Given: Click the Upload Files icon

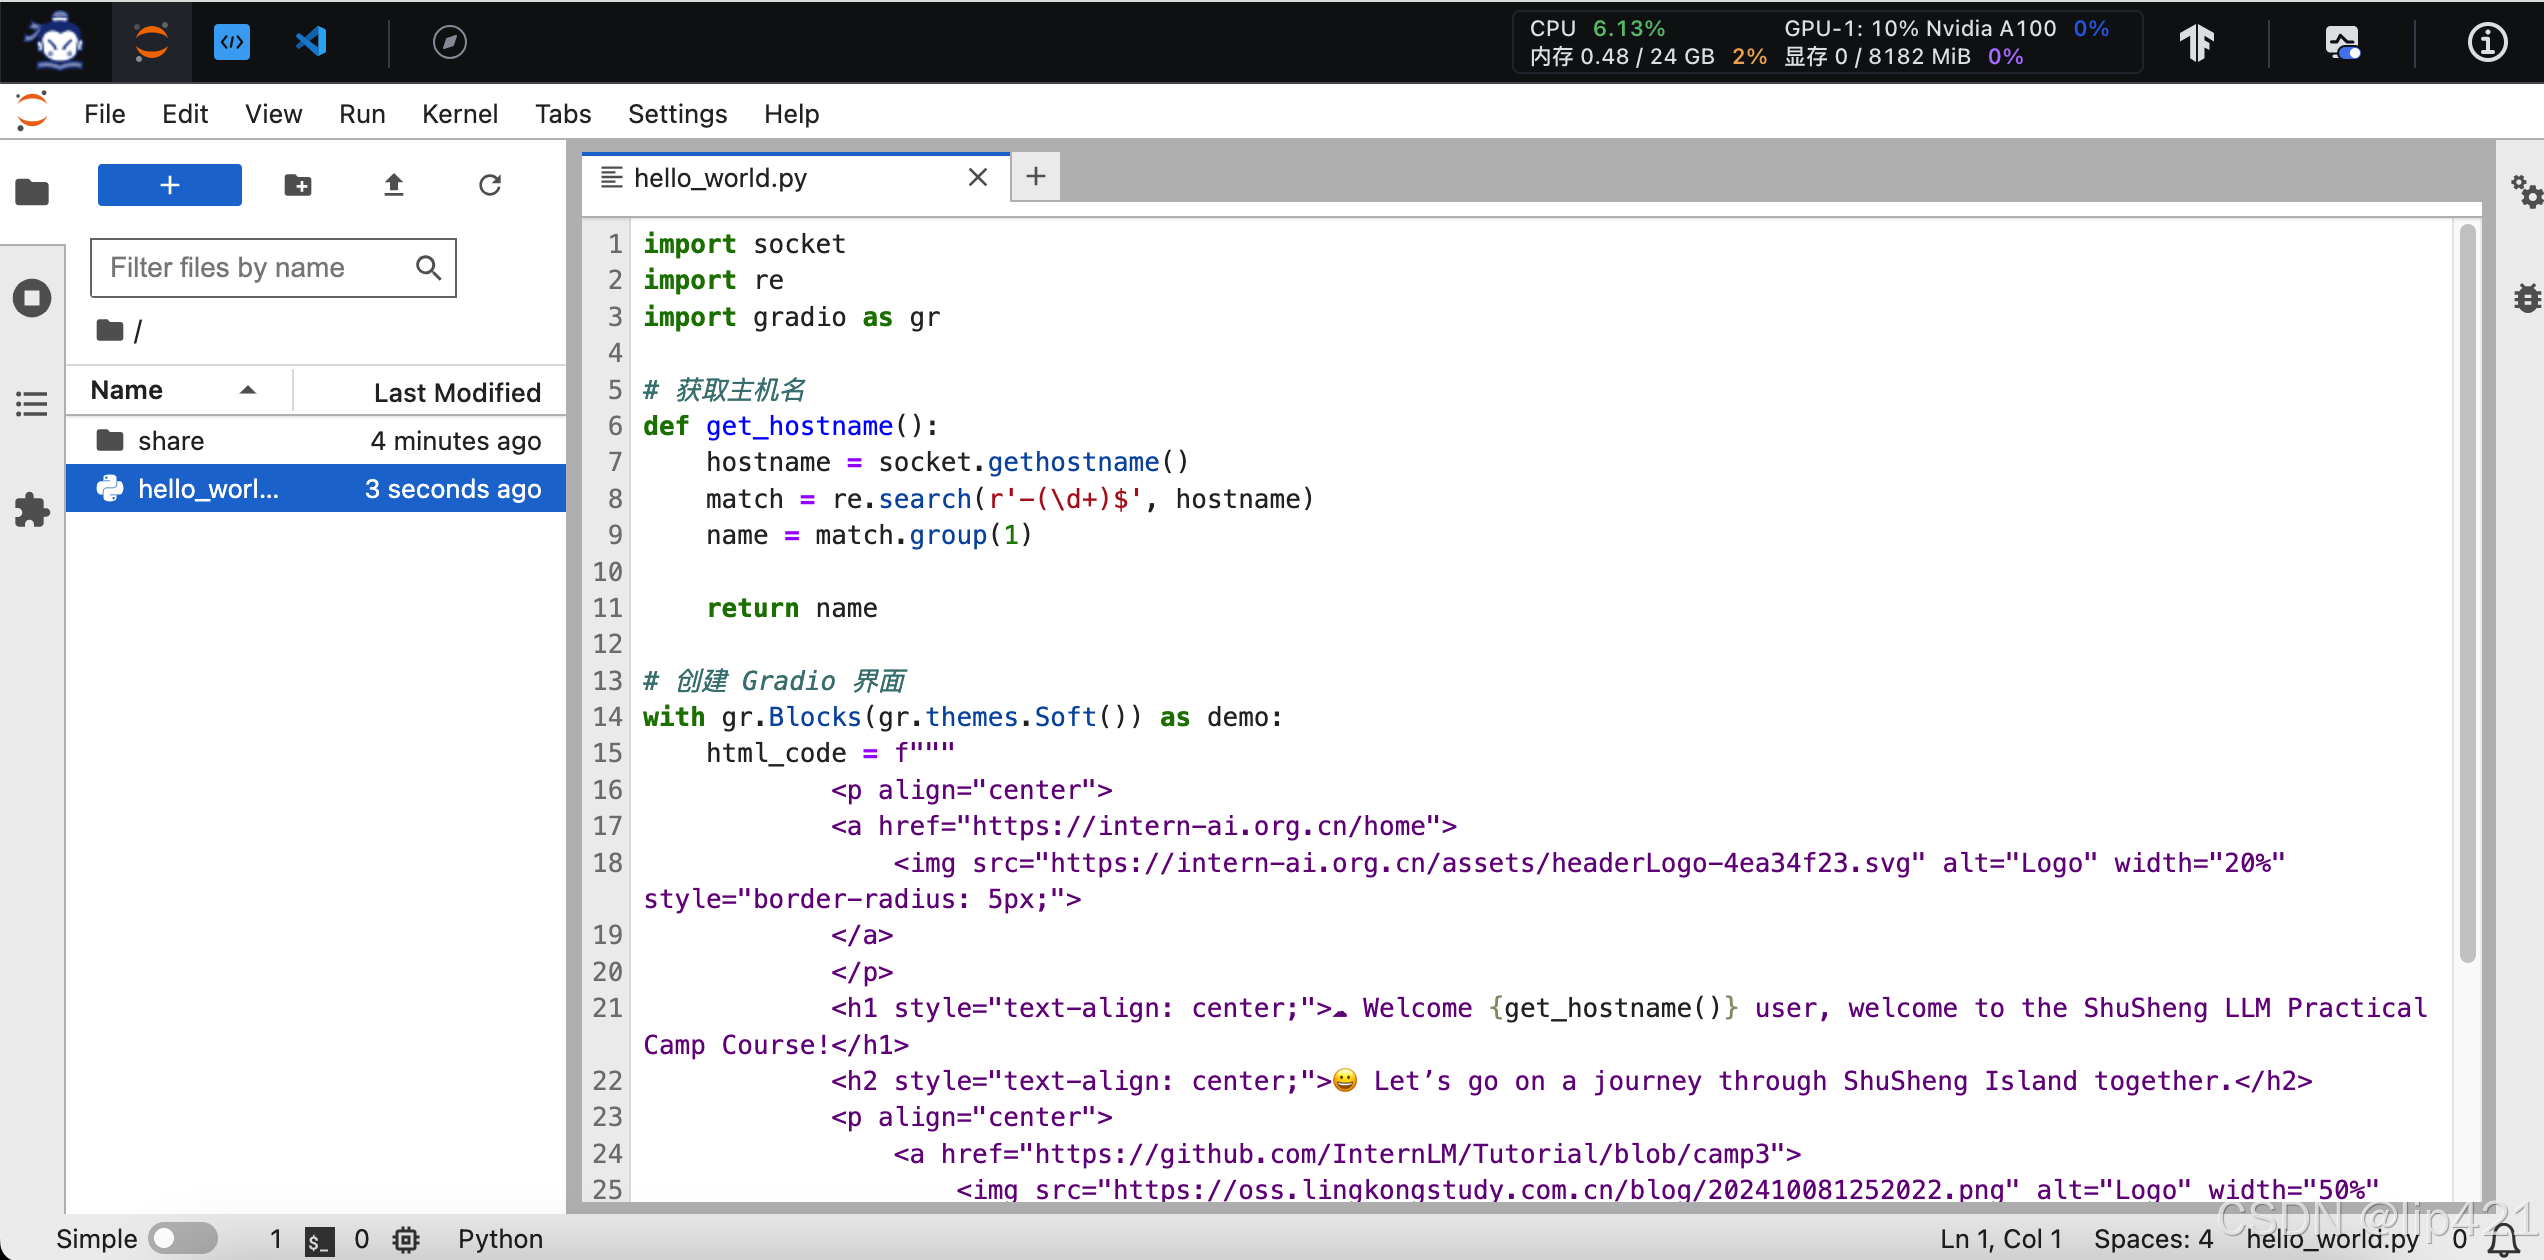Looking at the screenshot, I should [393, 185].
